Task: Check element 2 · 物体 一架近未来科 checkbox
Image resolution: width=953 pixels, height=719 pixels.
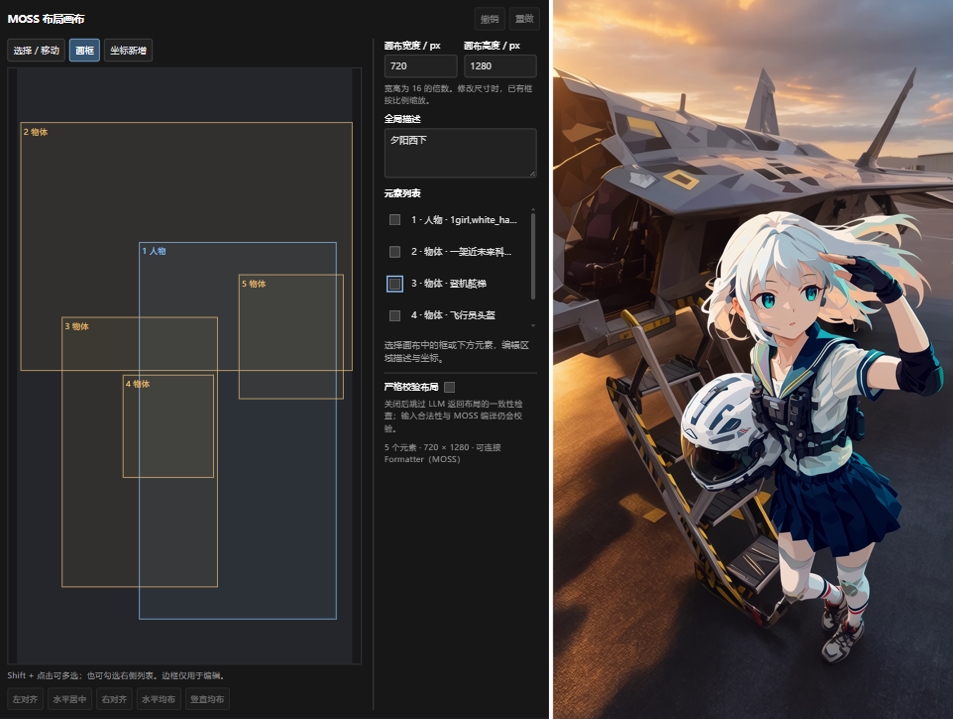Action: (394, 252)
